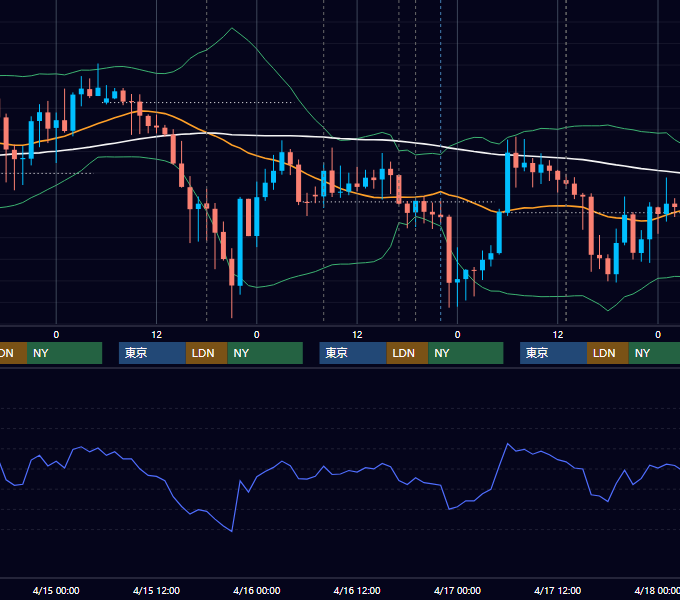This screenshot has width=680, height=600.
Task: Select the 4/16 12:00 date label
Action: [357, 590]
